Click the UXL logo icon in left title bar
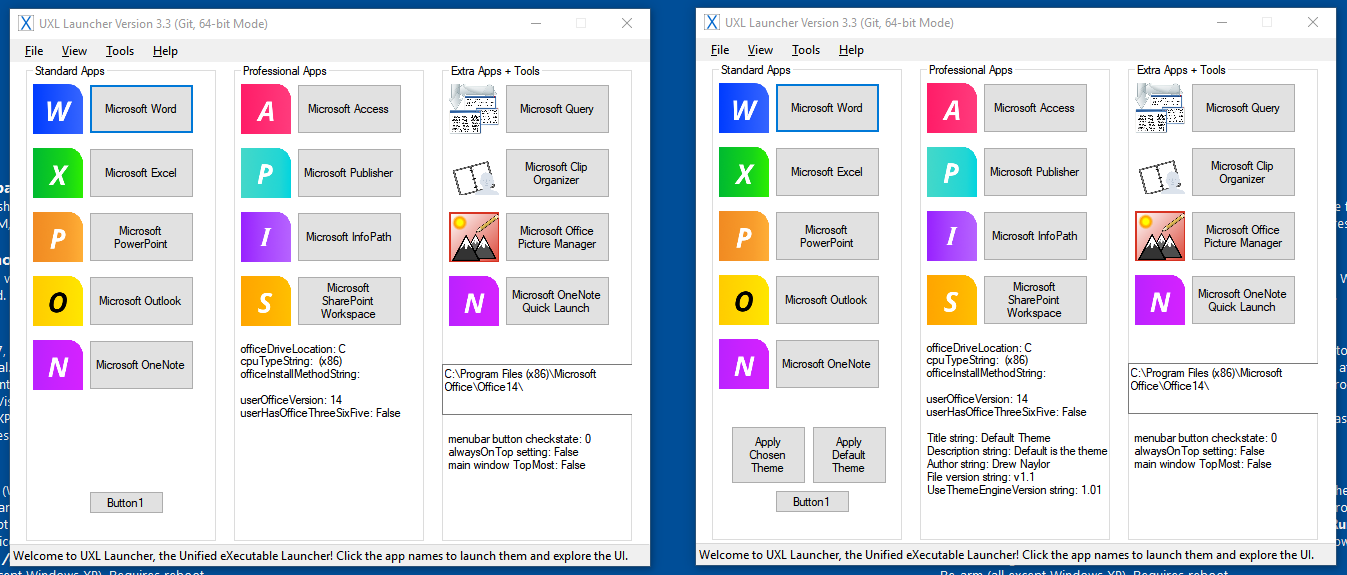 point(26,23)
